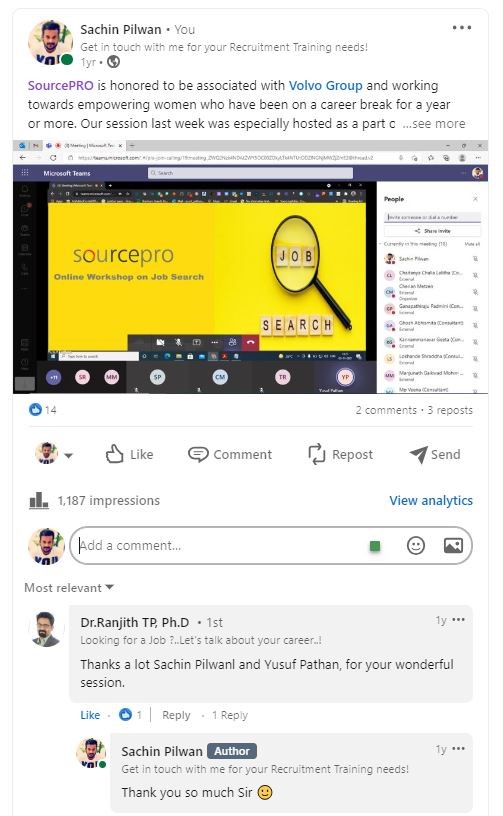Send the post via paper plane icon

[418, 454]
